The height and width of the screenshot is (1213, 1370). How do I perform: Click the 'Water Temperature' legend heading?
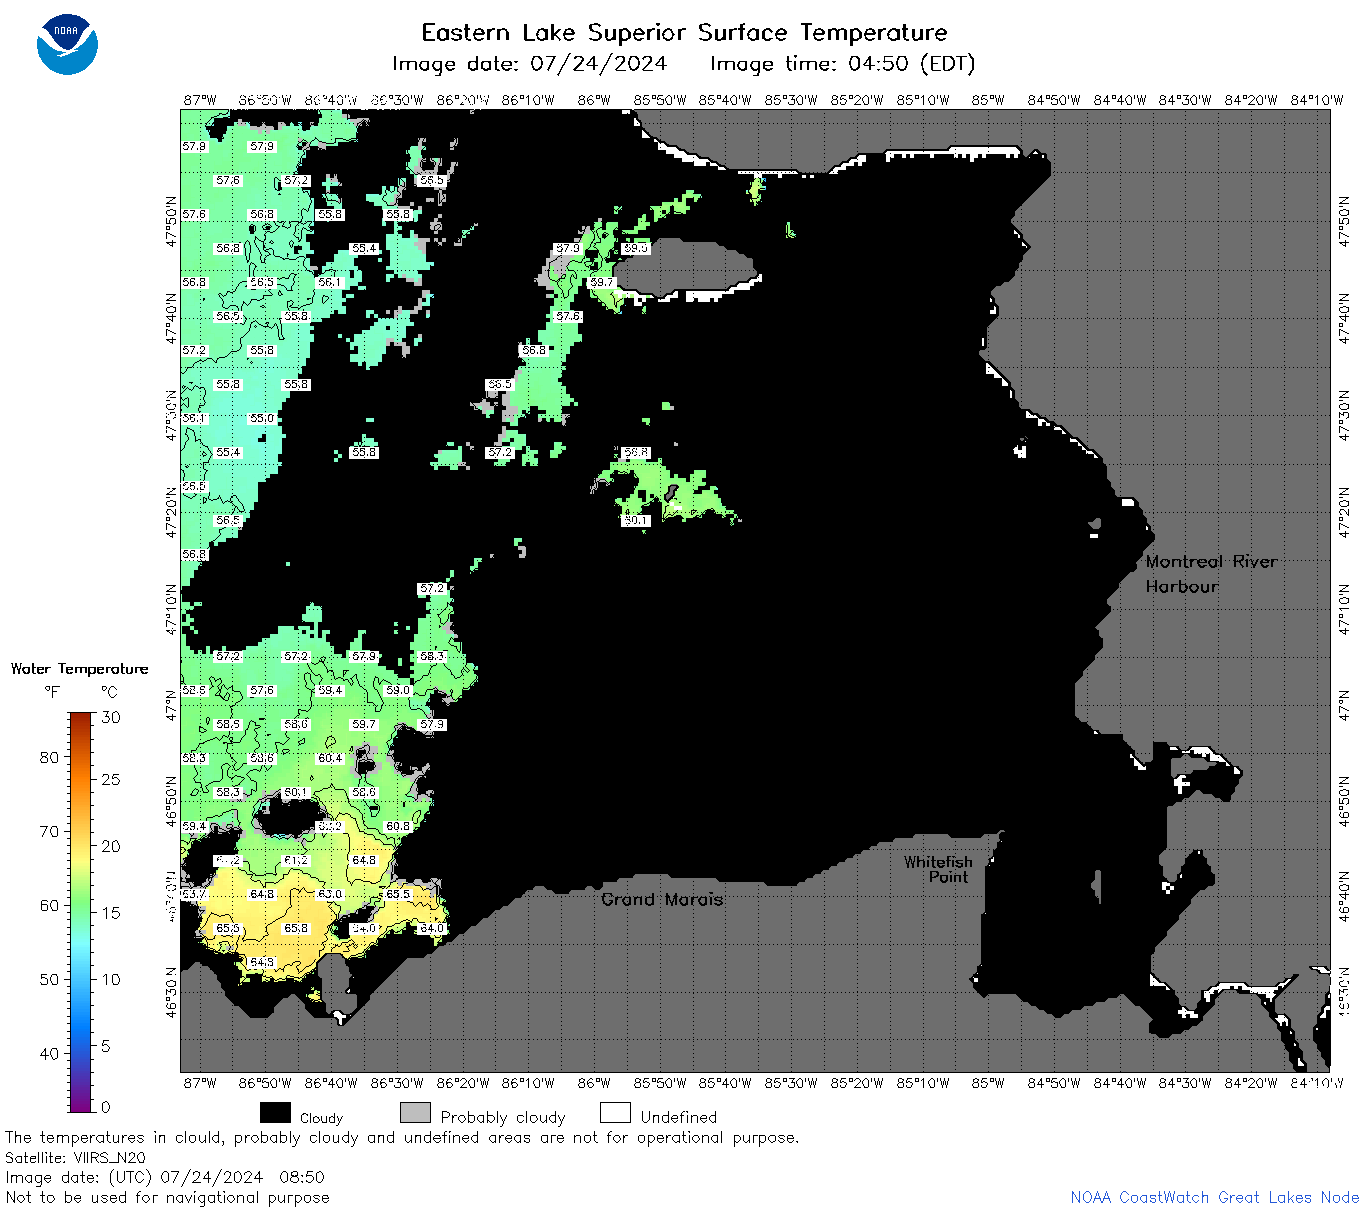point(79,669)
